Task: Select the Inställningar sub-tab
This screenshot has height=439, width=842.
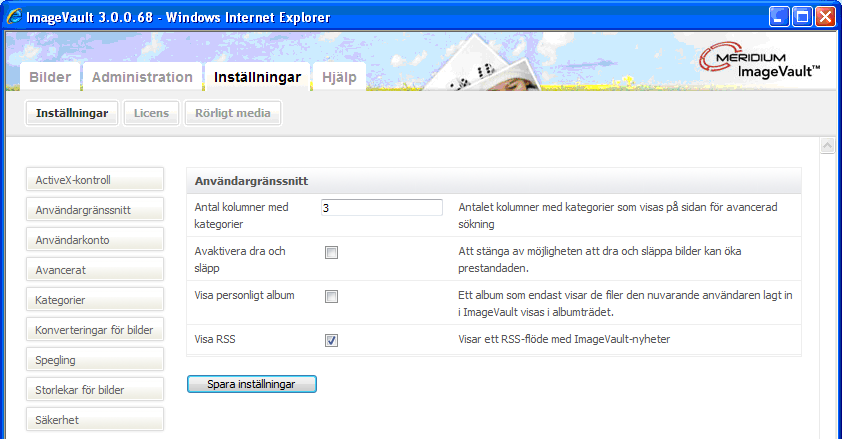Action: pyautogui.click(x=72, y=113)
